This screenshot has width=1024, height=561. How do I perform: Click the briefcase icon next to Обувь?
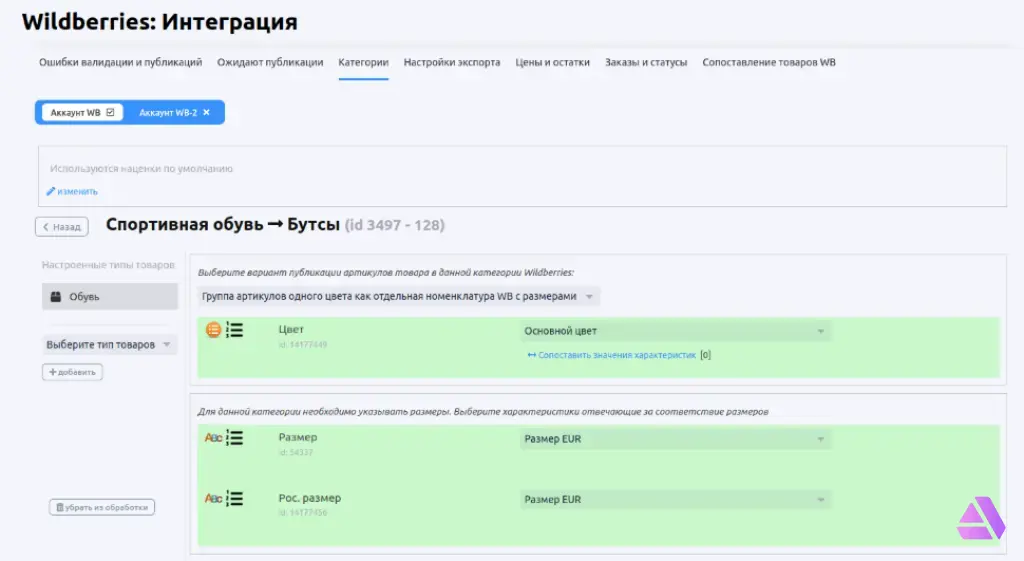pyautogui.click(x=56, y=297)
